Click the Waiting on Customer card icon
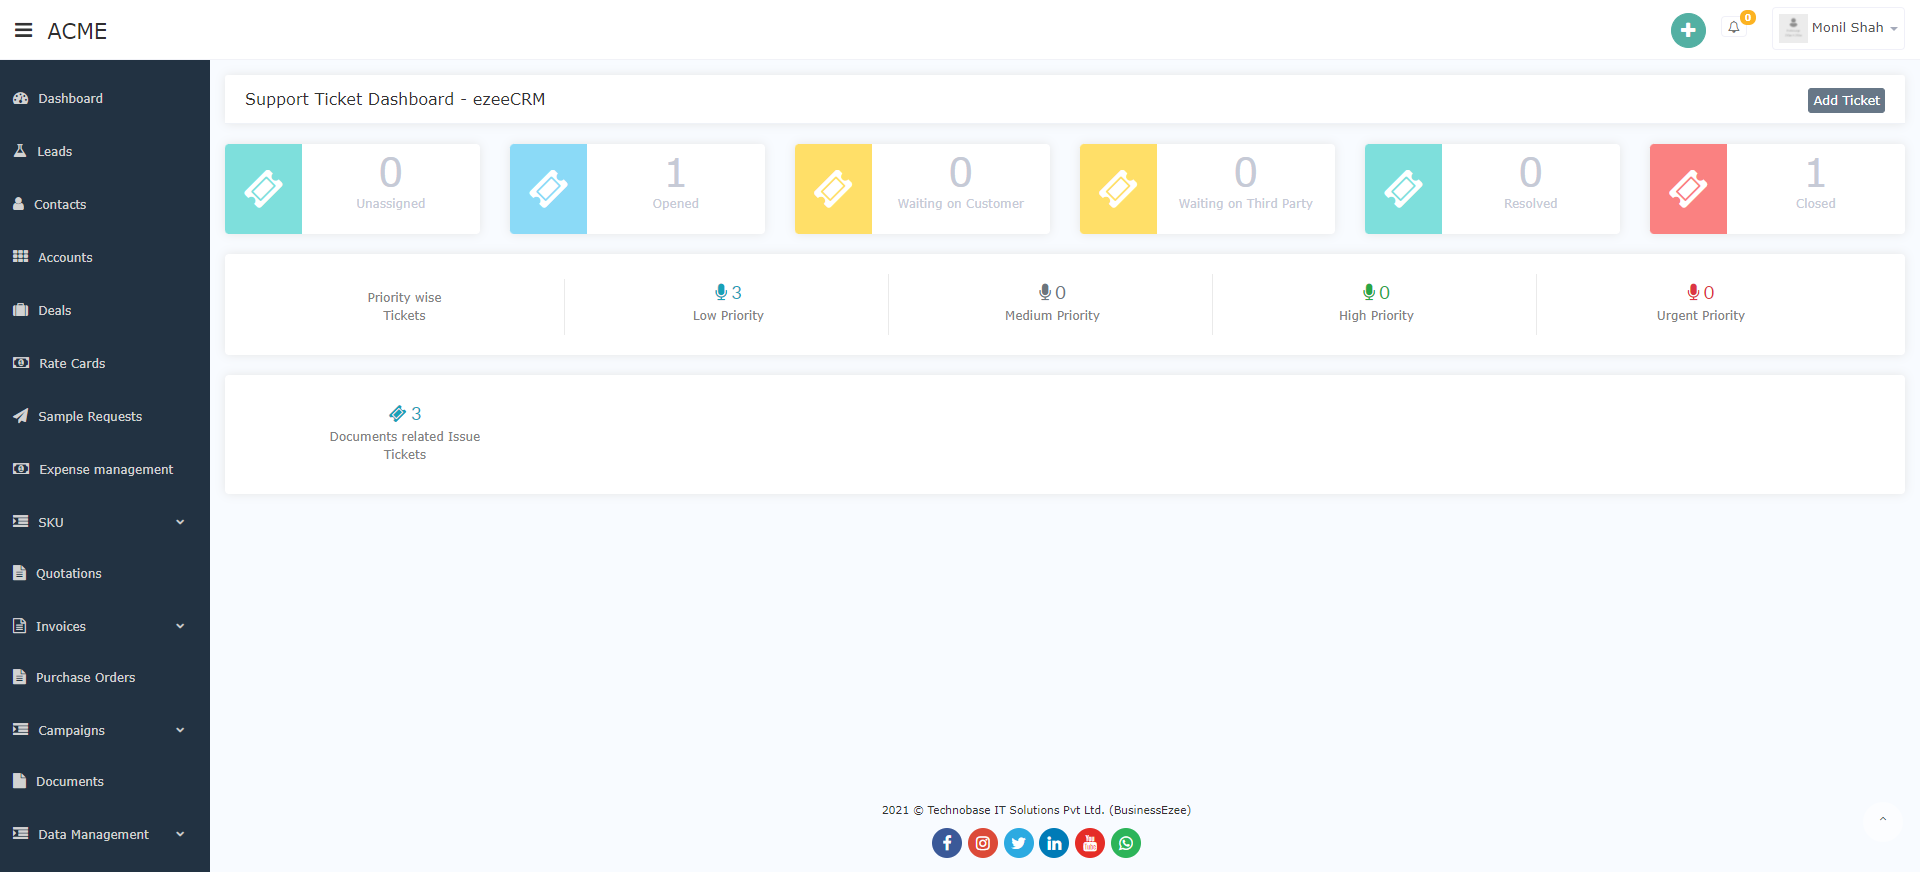 pyautogui.click(x=833, y=189)
